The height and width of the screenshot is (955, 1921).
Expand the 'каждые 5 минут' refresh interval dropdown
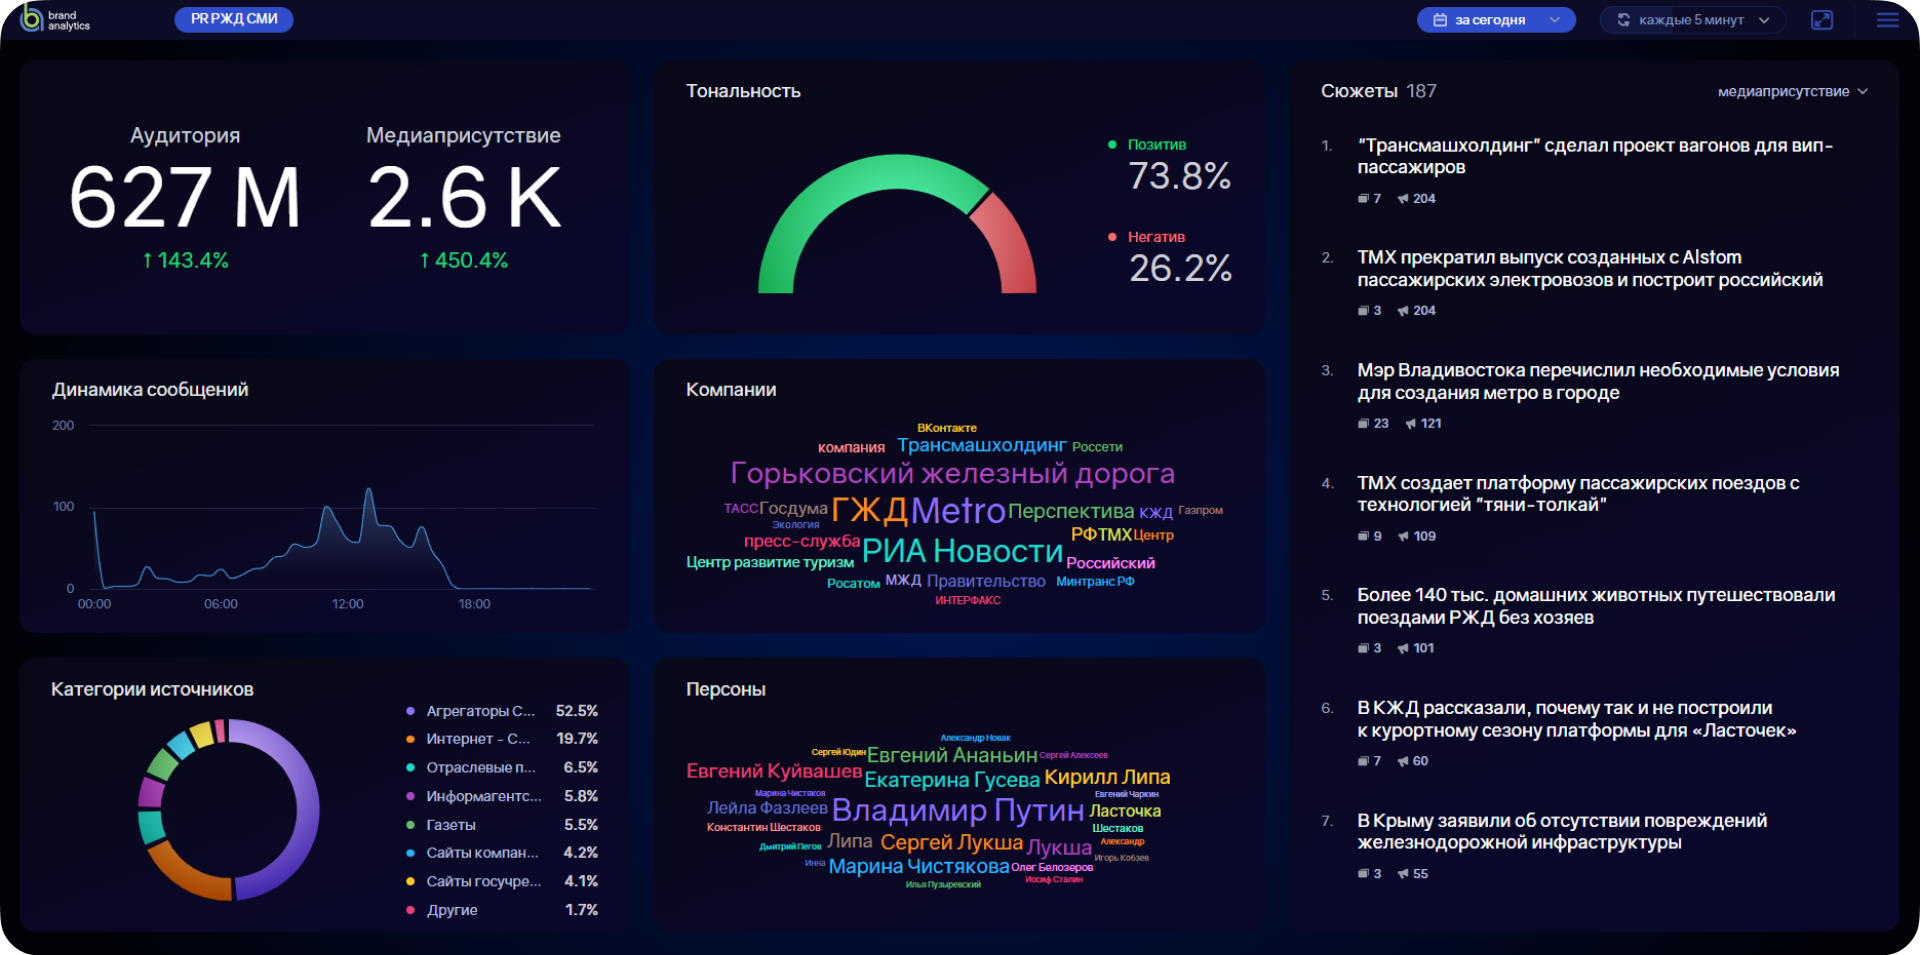click(x=1693, y=20)
